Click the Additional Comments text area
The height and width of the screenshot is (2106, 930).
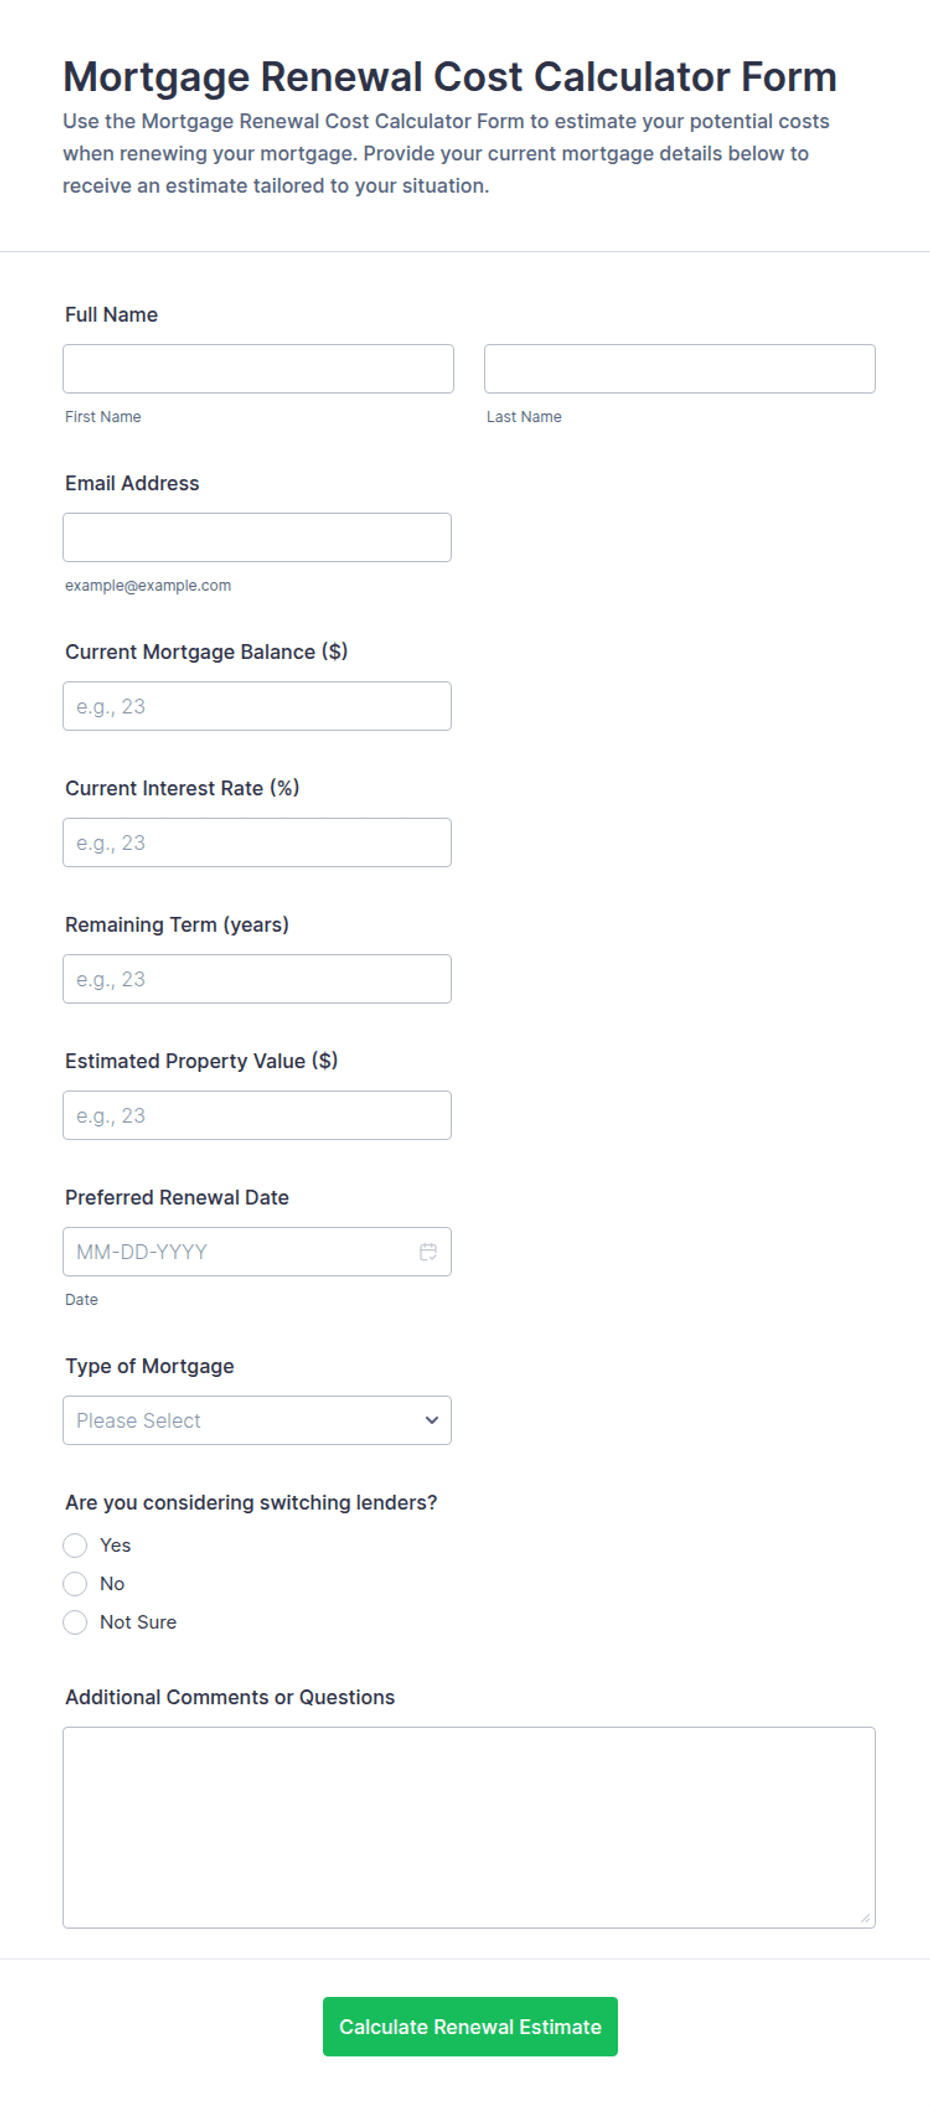pyautogui.click(x=469, y=1827)
